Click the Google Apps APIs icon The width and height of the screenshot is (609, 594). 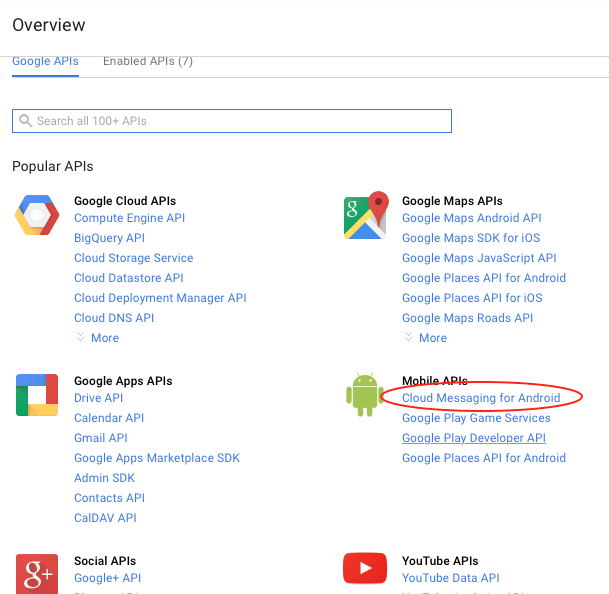[x=37, y=394]
